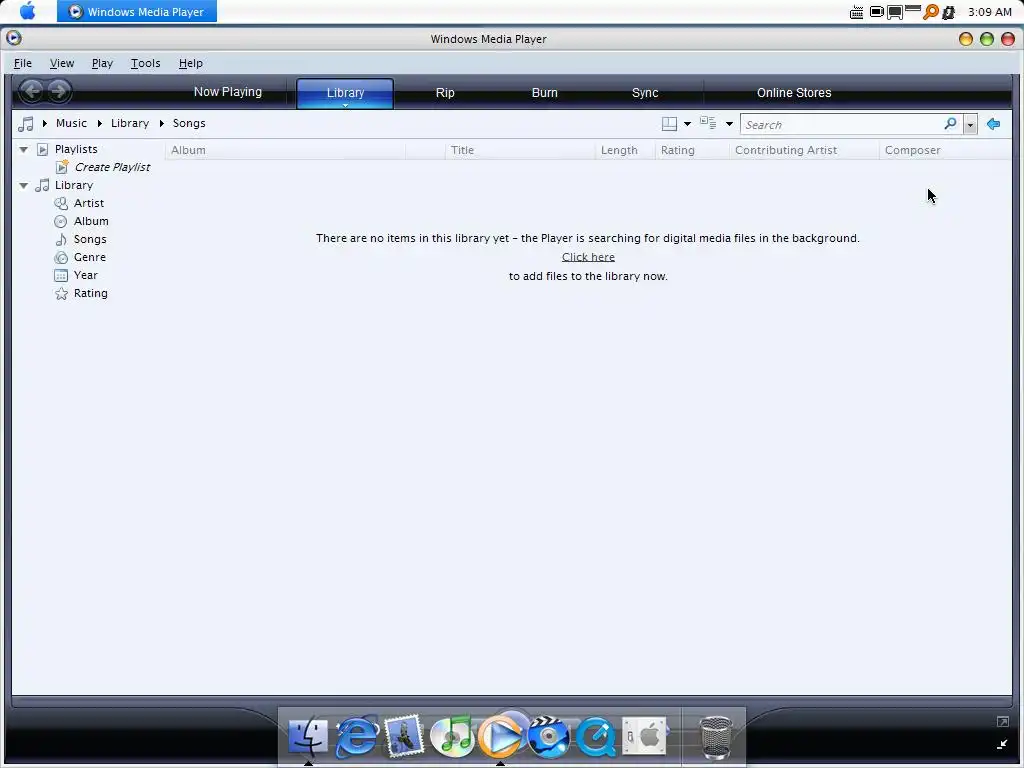Open System Preferences Apple switch icon in dock
Viewport: 1024px width, 768px height.
pos(644,736)
